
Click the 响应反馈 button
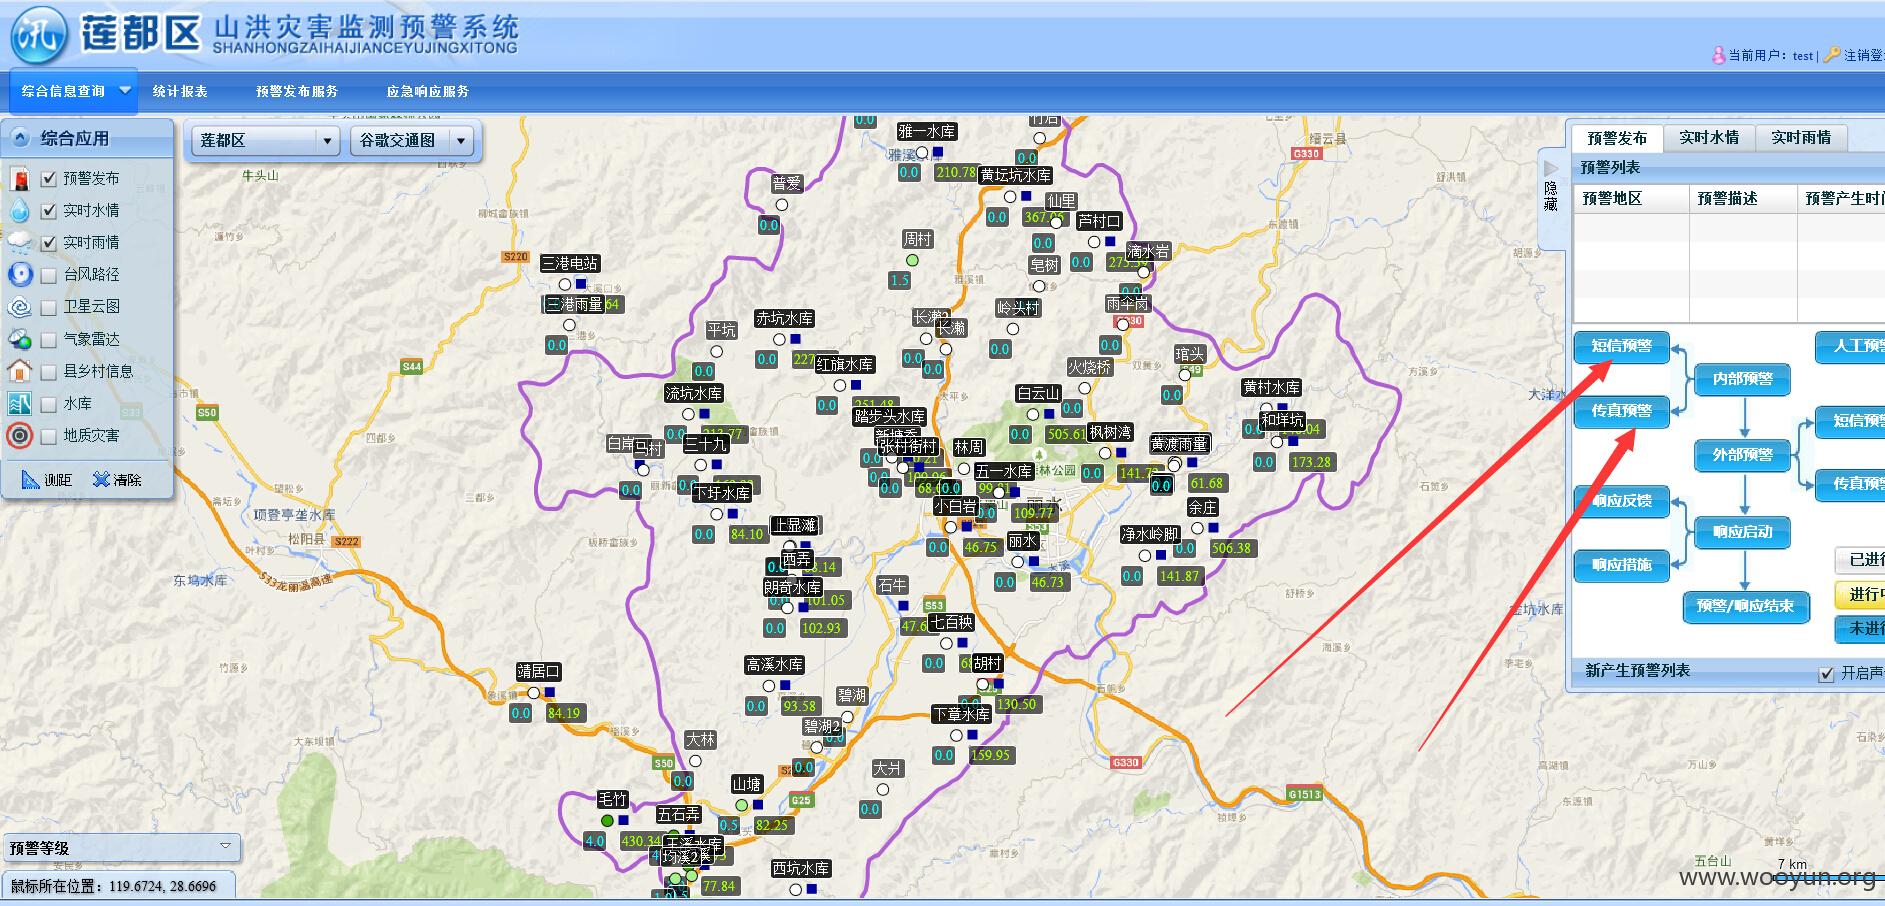[1622, 501]
